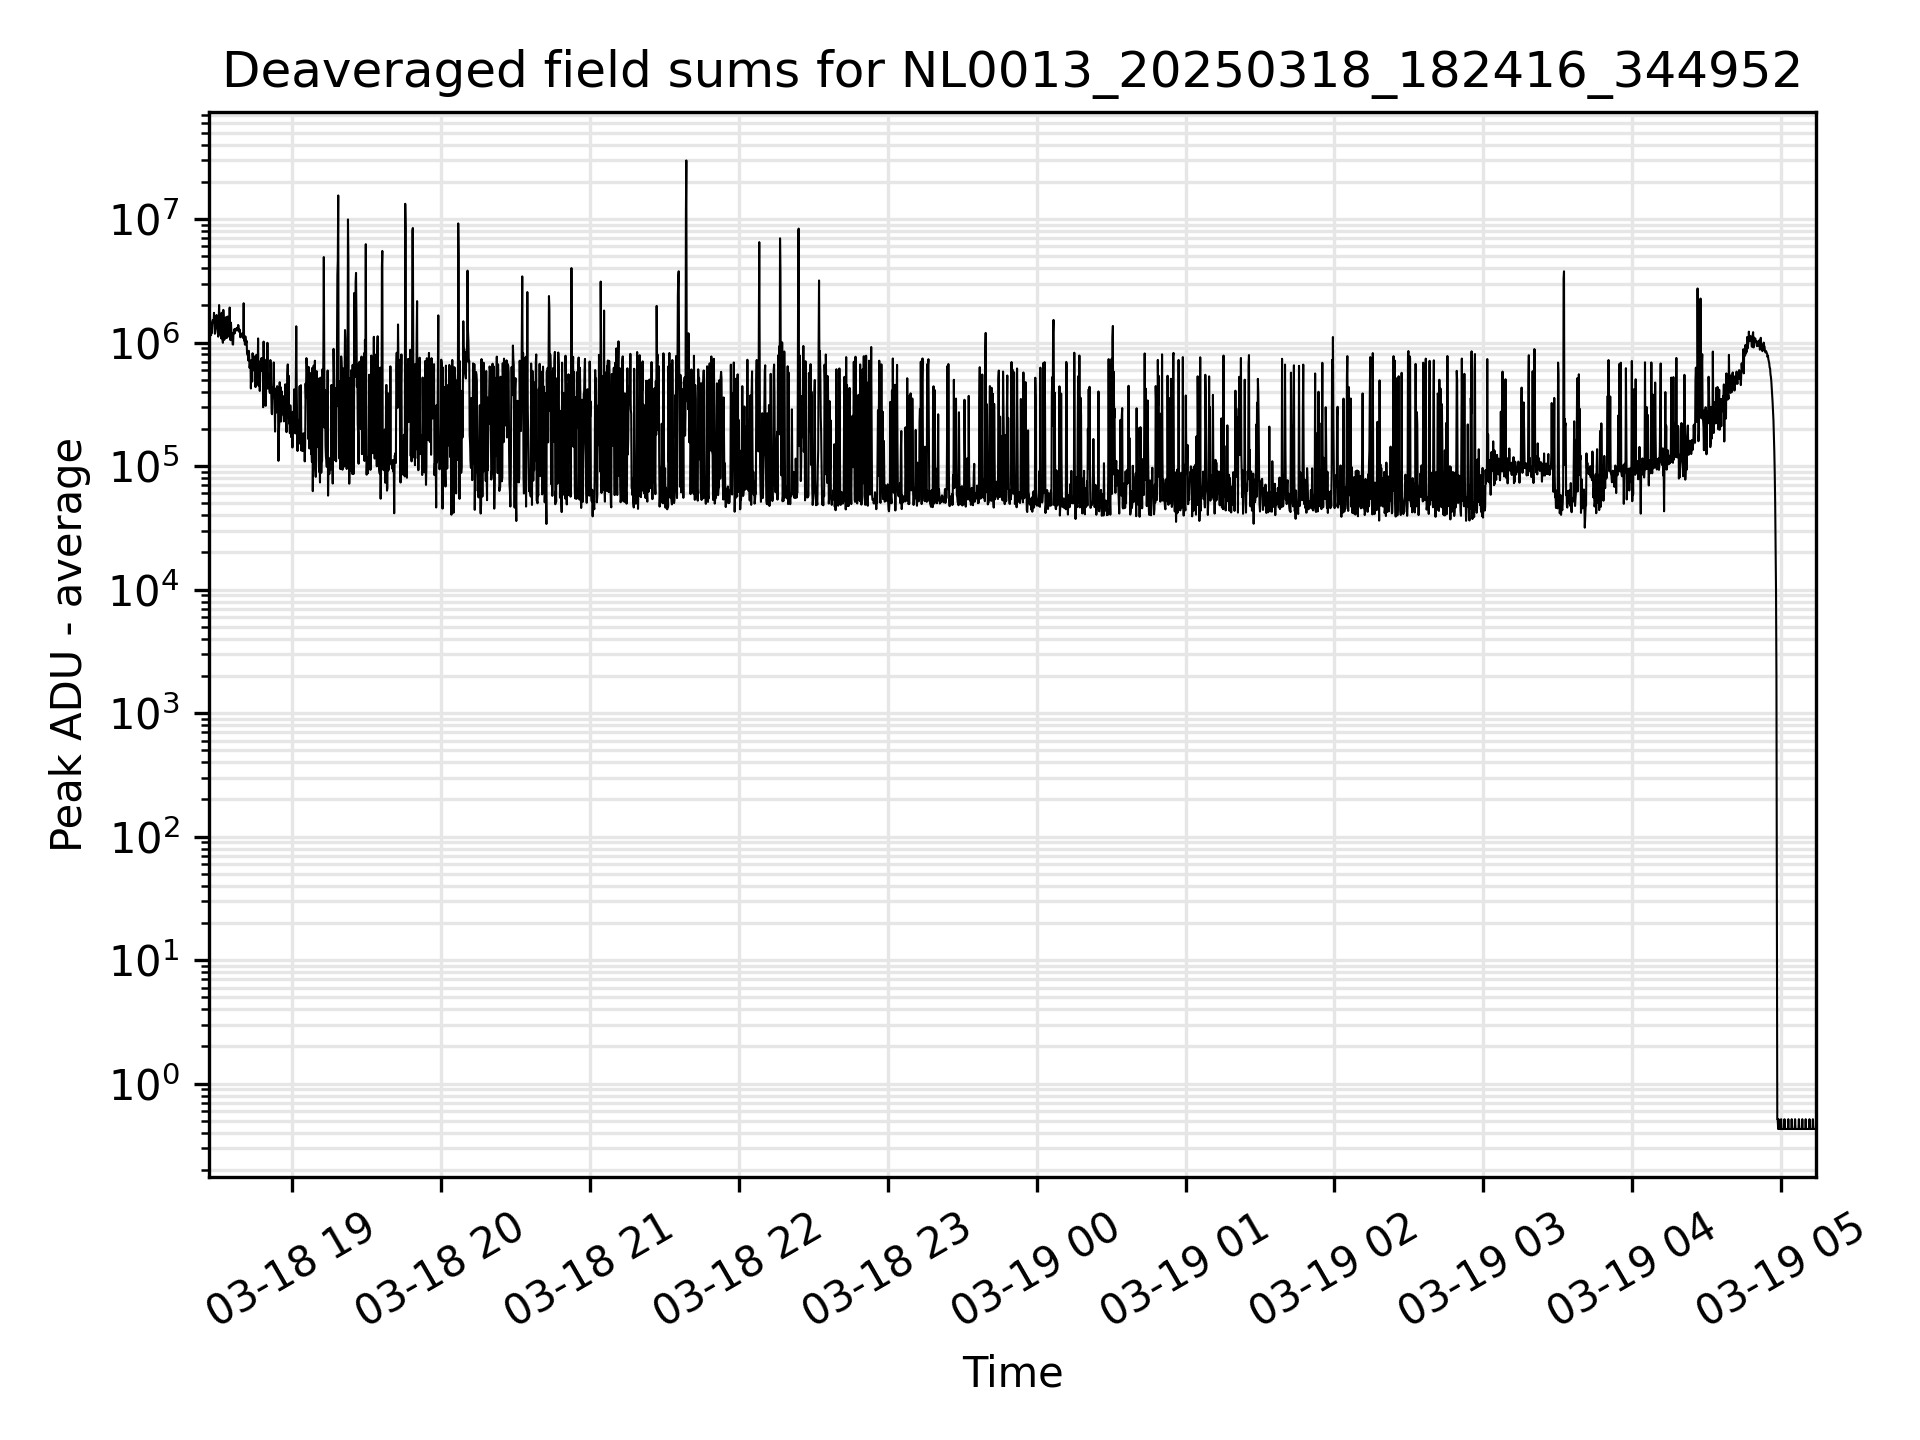Click the 10^5 y-axis tick label
Viewport: 1920px width, 1440px height.
tap(145, 467)
